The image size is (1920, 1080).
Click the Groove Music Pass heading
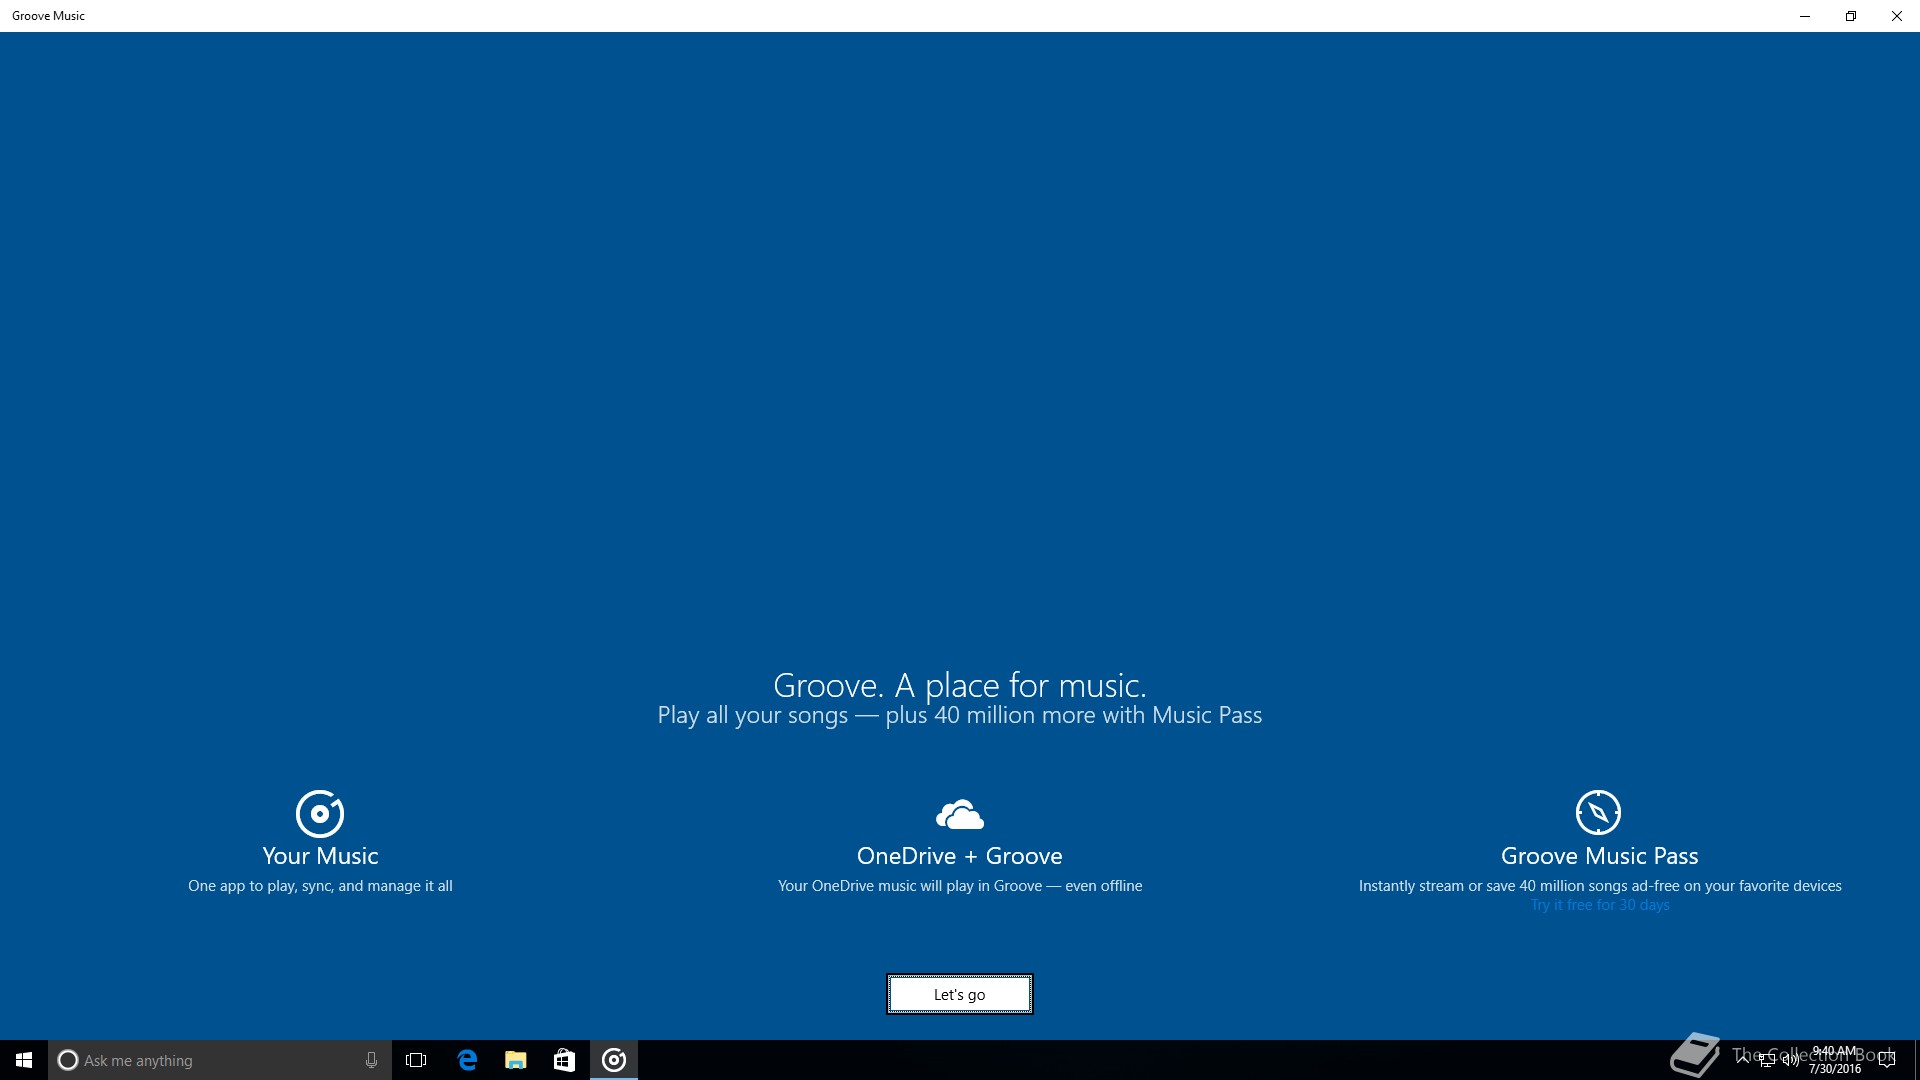[1599, 856]
